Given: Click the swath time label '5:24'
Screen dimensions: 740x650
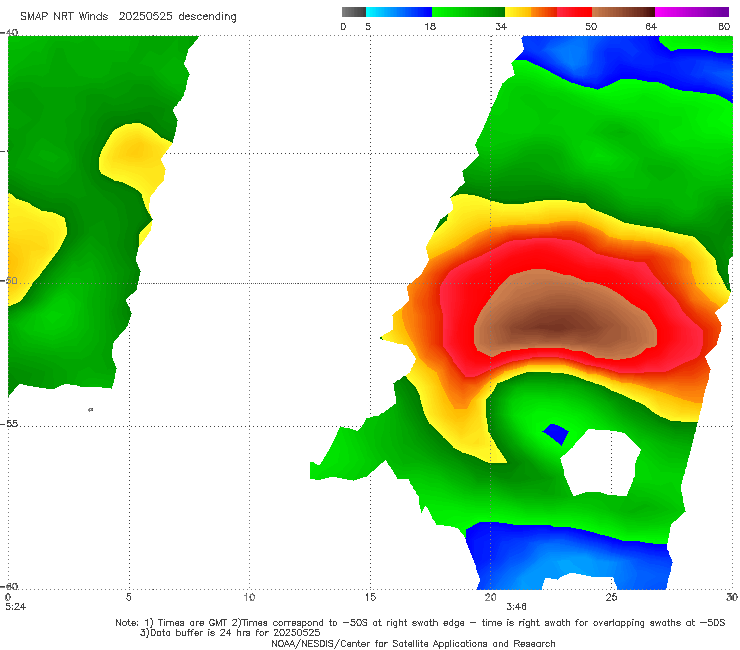Looking at the screenshot, I should pyautogui.click(x=15, y=607).
